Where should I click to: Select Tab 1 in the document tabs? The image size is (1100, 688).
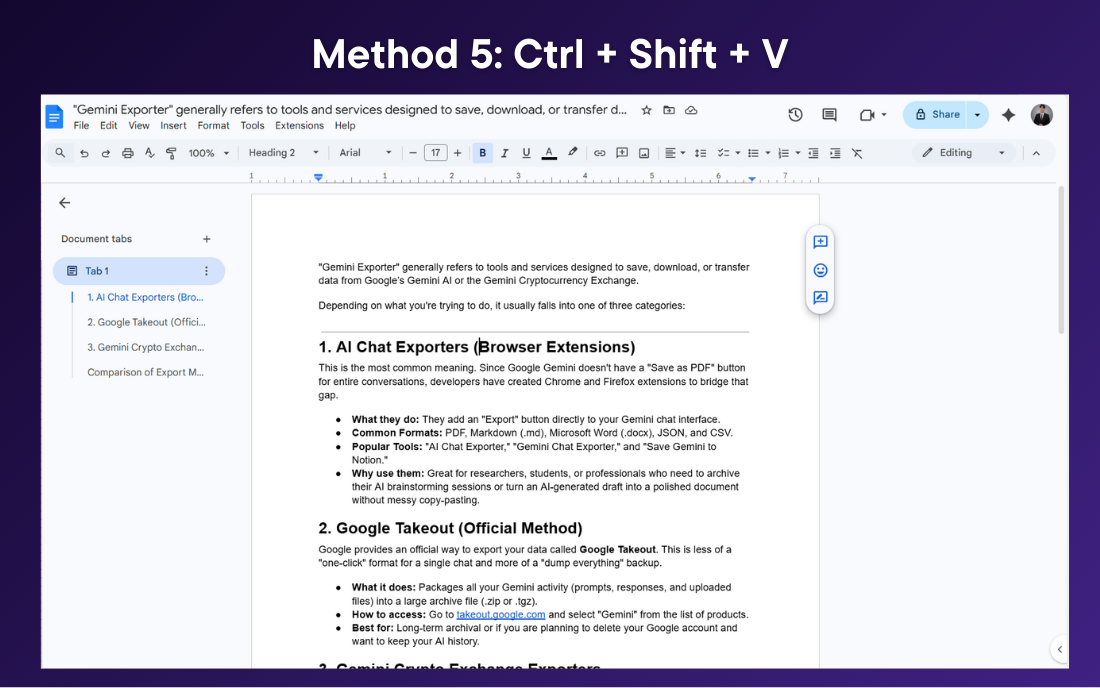pos(139,271)
